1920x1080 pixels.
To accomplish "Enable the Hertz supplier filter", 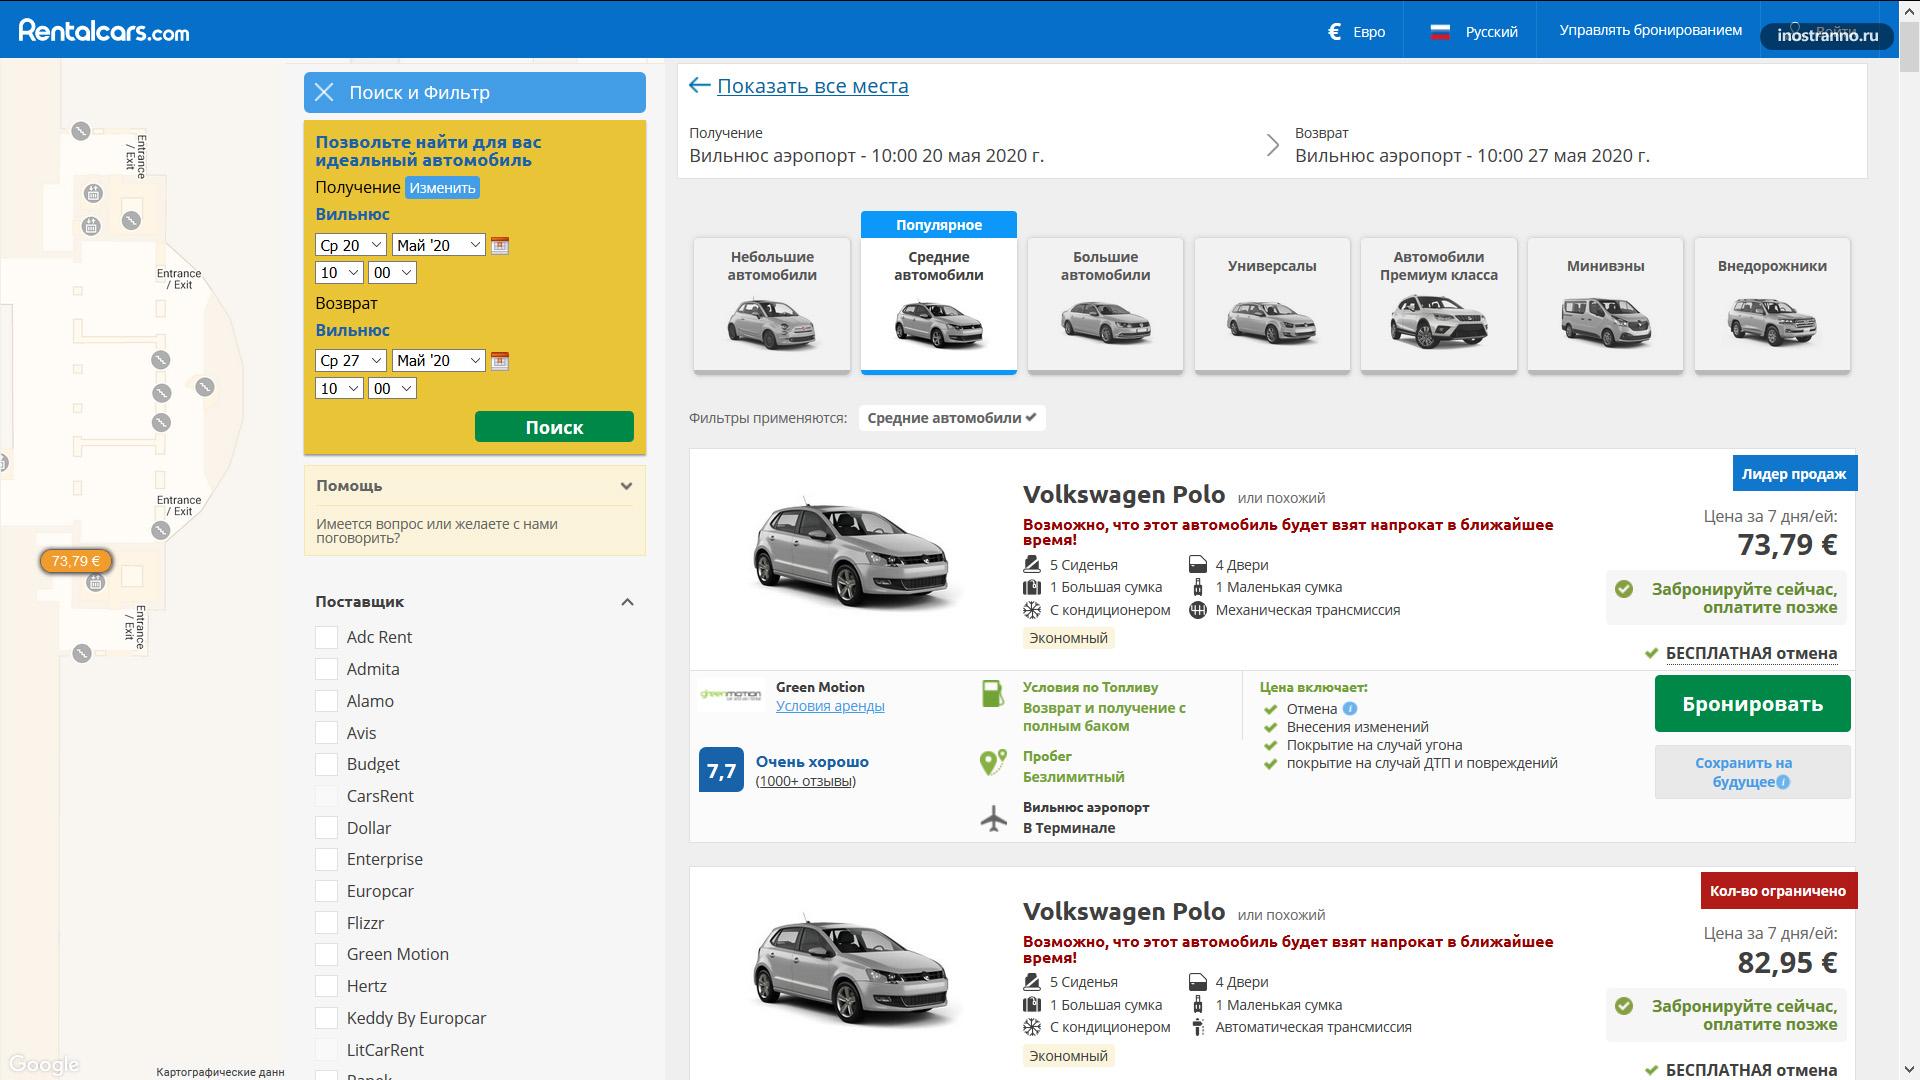I will tap(326, 986).
